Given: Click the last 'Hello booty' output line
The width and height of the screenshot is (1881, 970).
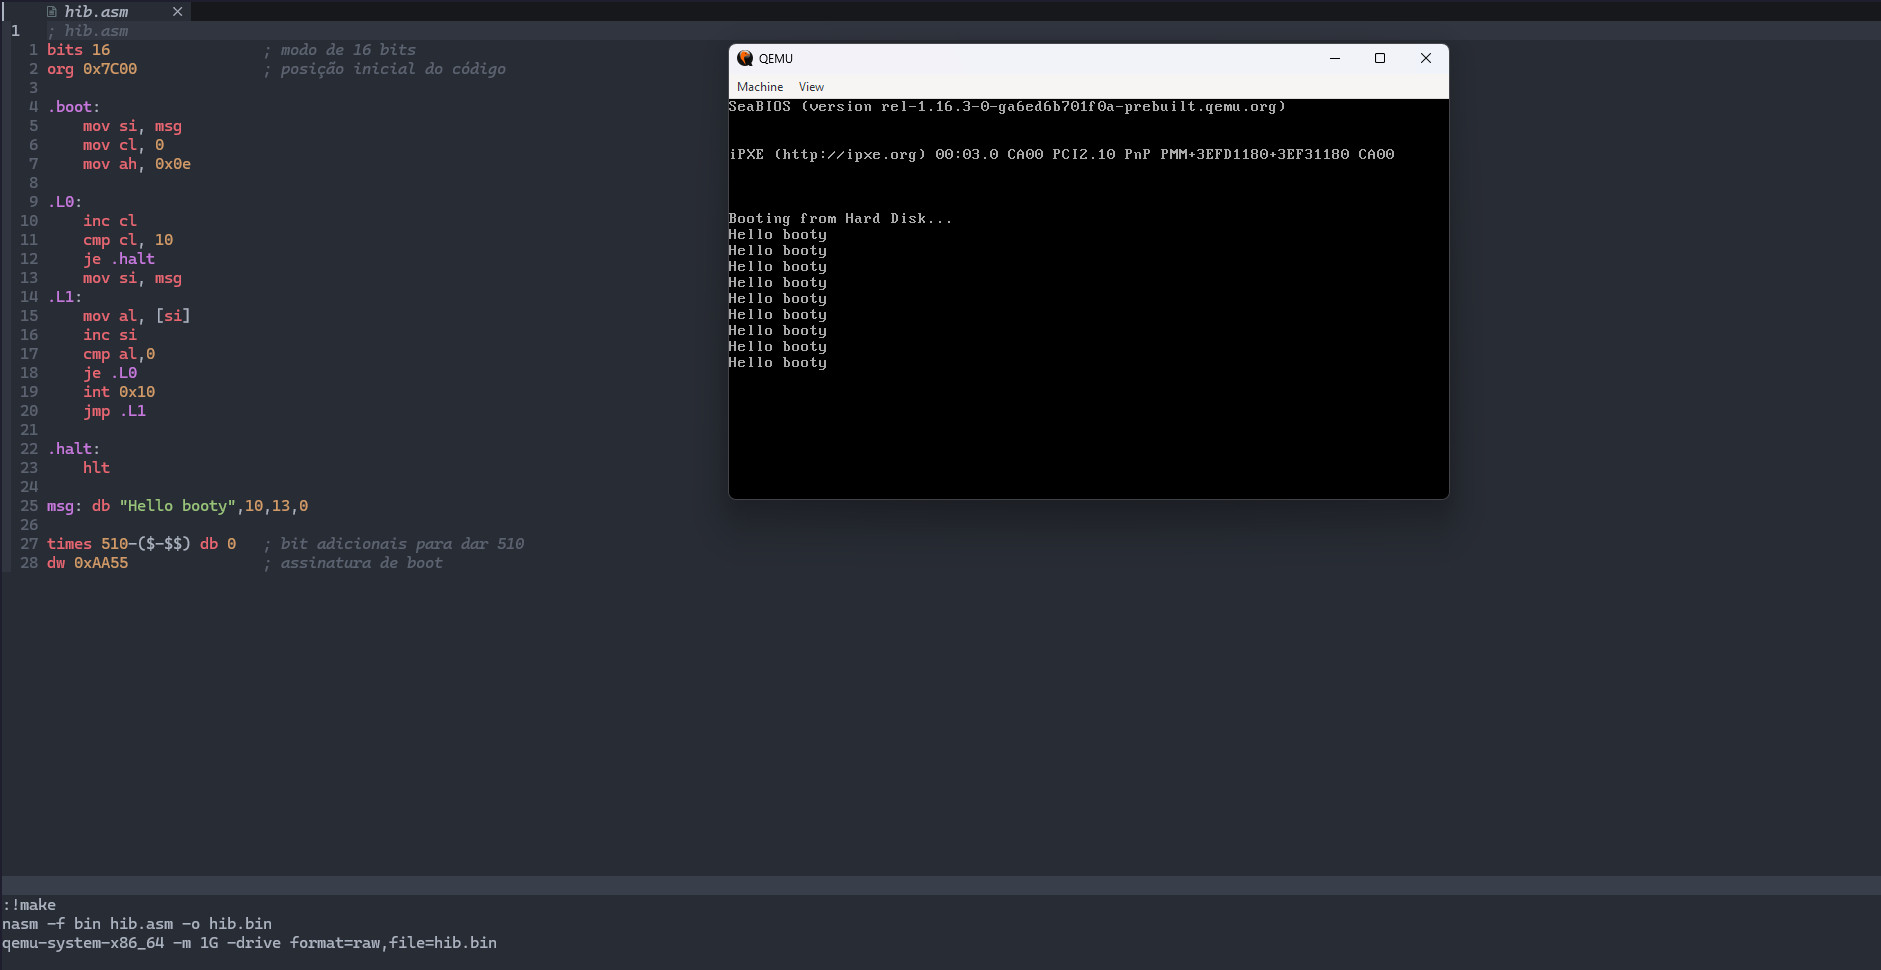Looking at the screenshot, I should (778, 363).
